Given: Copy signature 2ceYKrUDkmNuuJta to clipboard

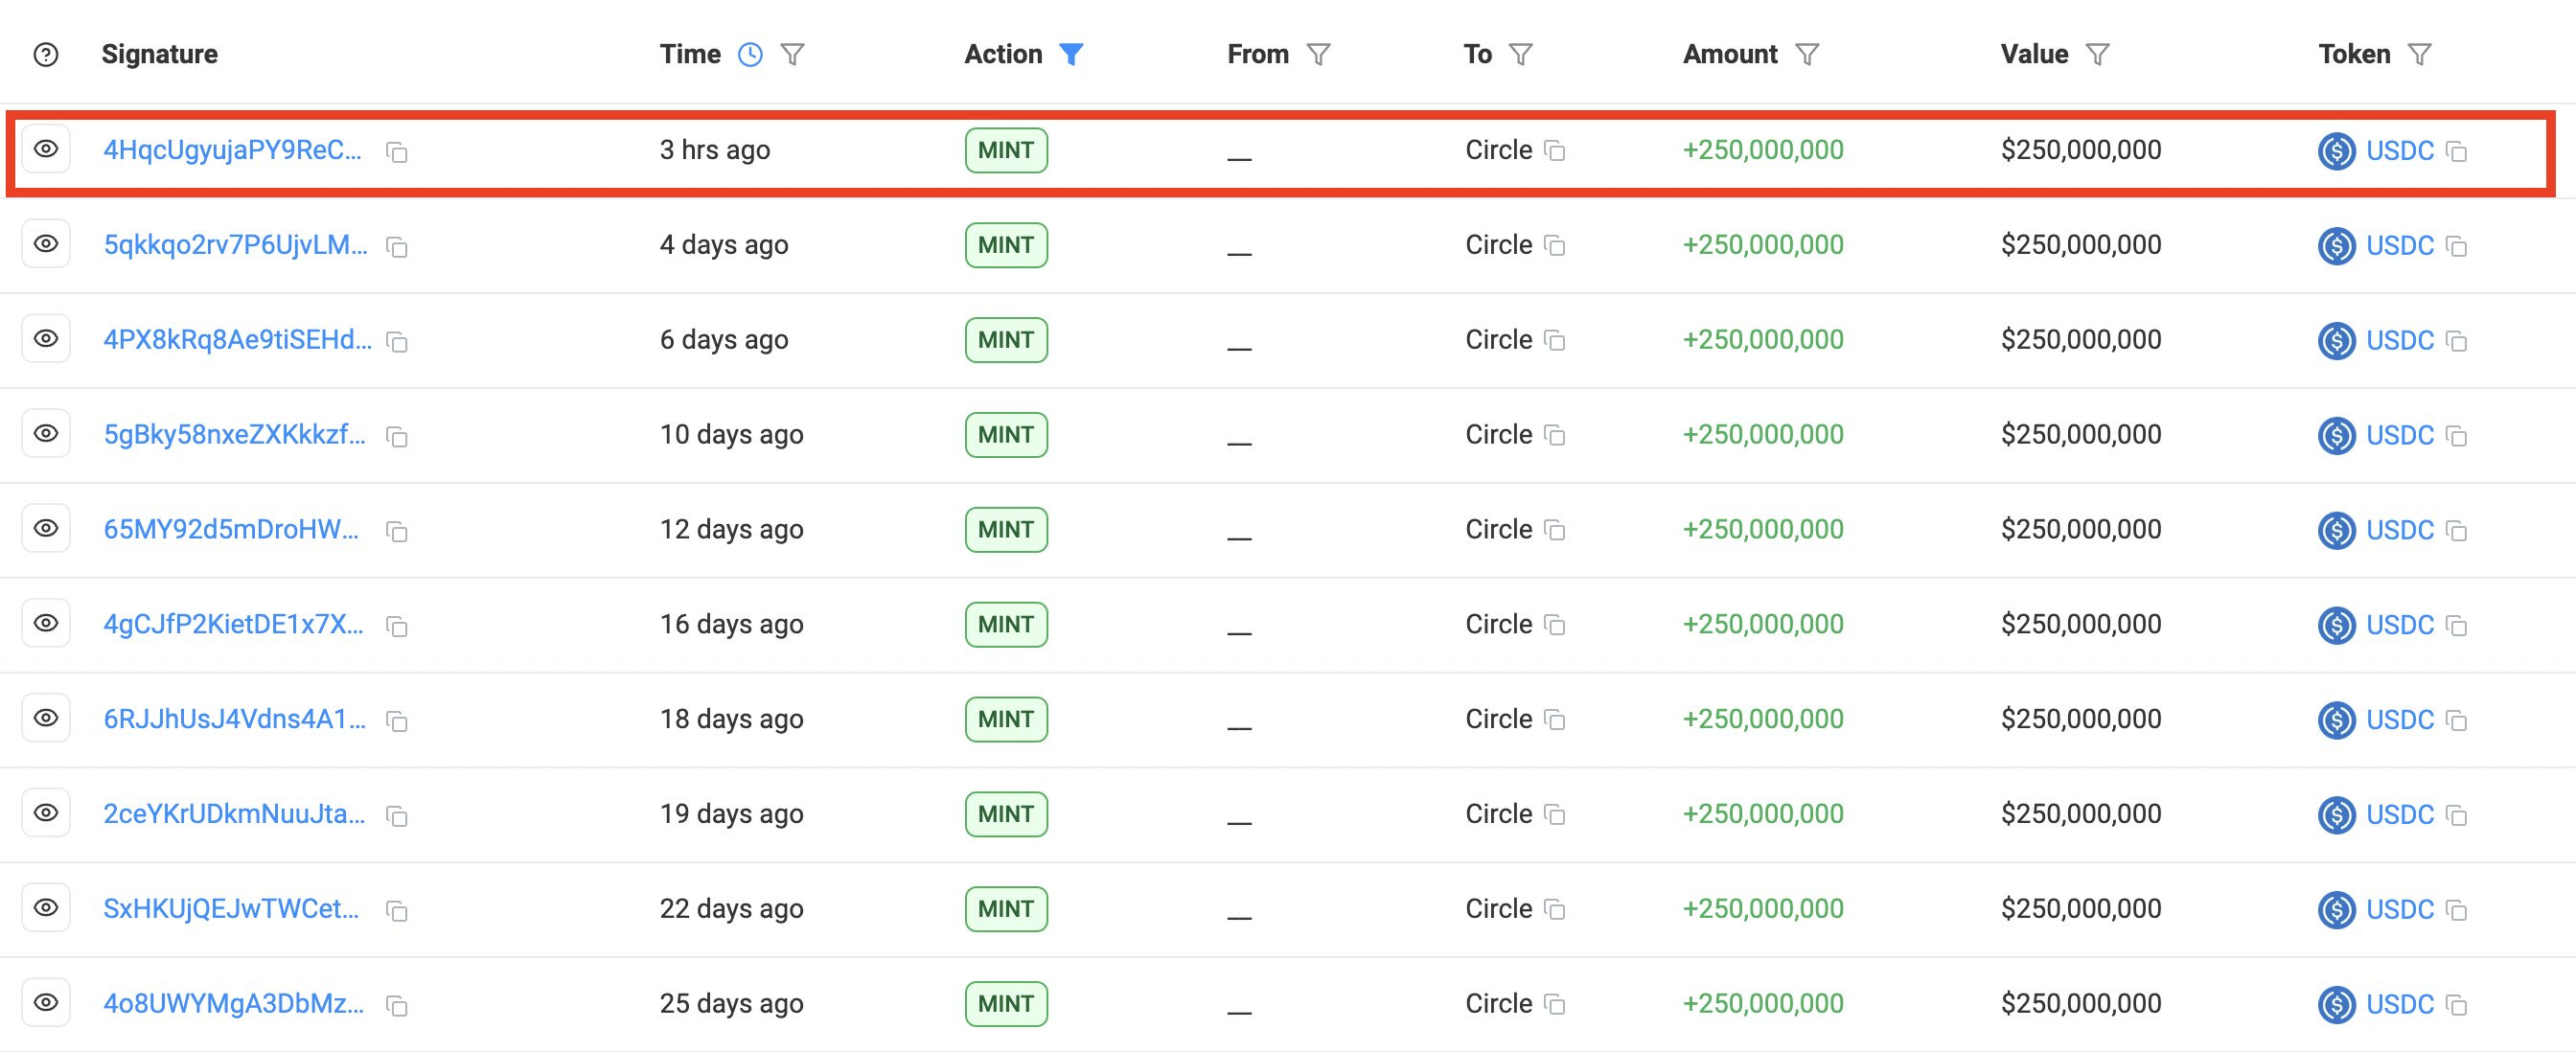Looking at the screenshot, I should tap(397, 816).
